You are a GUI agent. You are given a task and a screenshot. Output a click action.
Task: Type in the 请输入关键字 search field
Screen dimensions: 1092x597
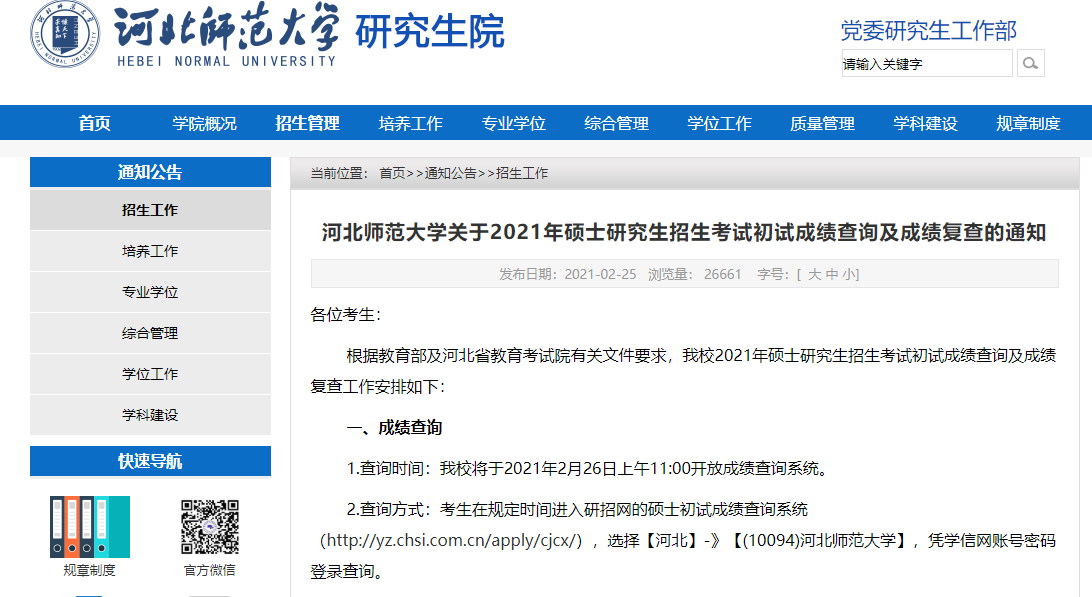pyautogui.click(x=926, y=64)
